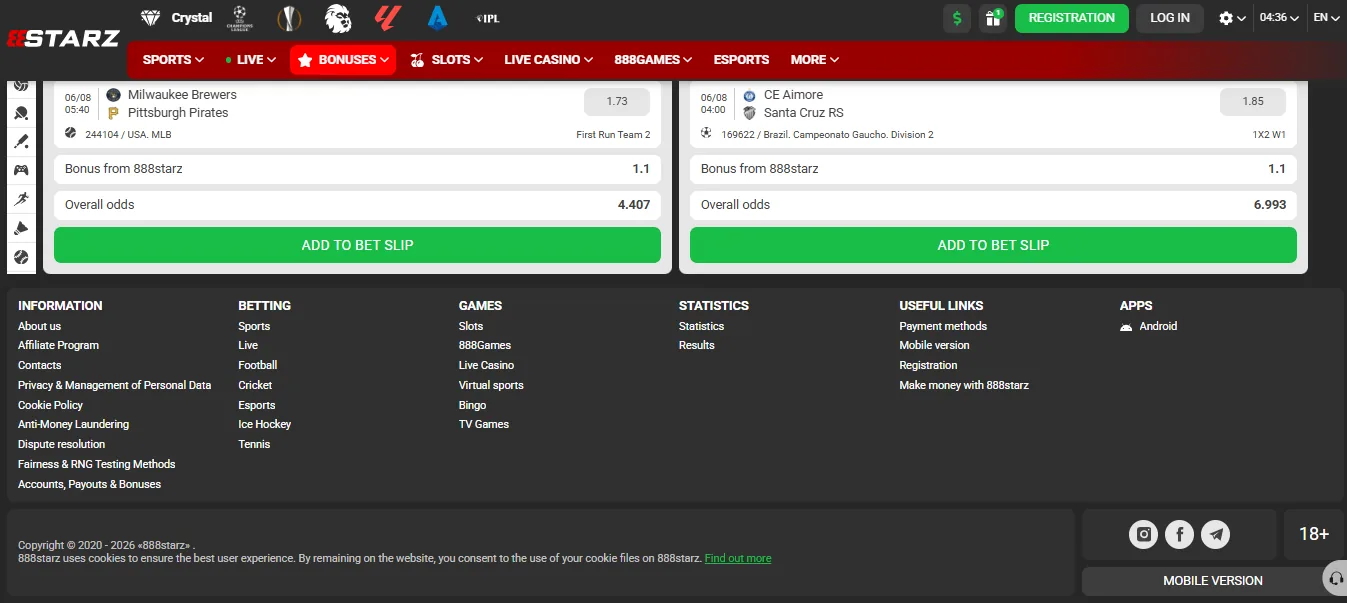Screen dimensions: 1347x603
Task: Open the headset support chat icon
Action: 1335,578
